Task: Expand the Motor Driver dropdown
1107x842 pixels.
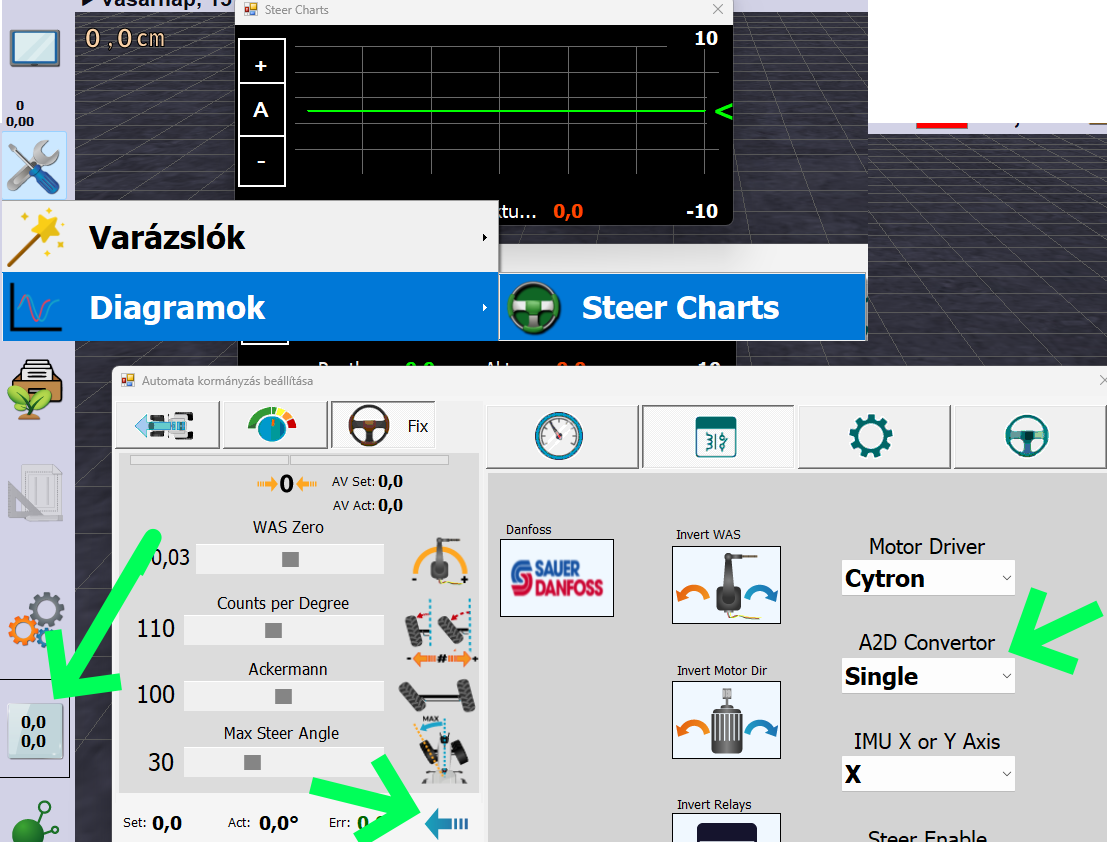Action: (928, 578)
